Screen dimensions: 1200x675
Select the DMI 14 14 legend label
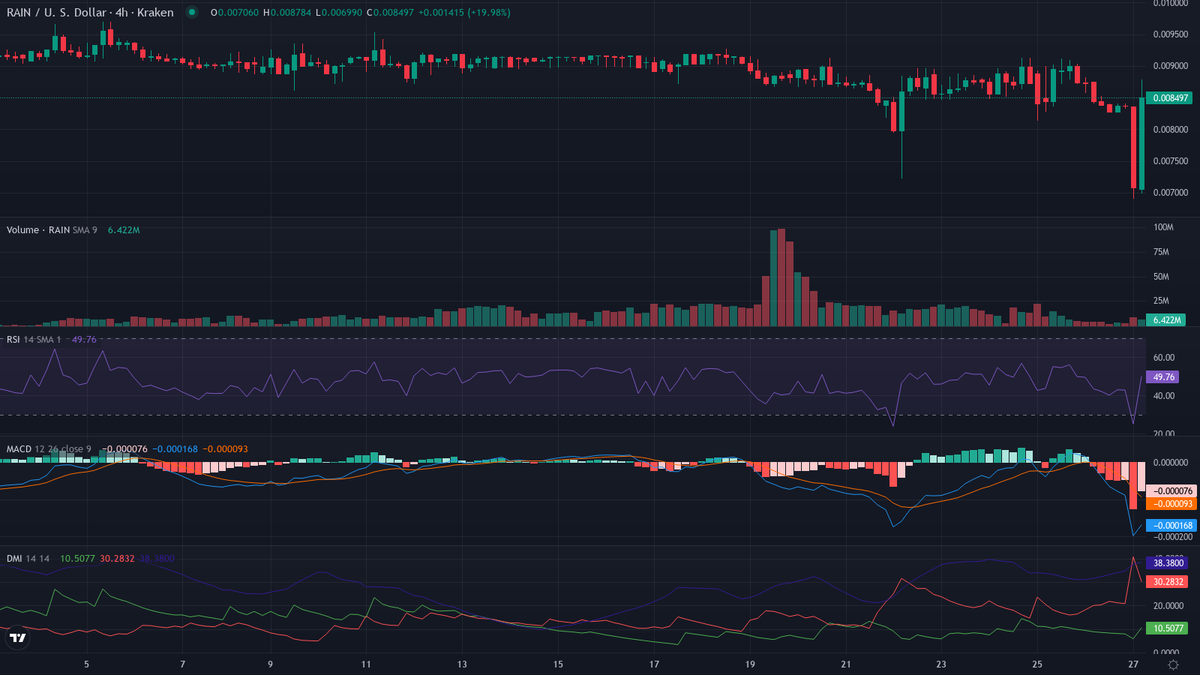coord(27,558)
